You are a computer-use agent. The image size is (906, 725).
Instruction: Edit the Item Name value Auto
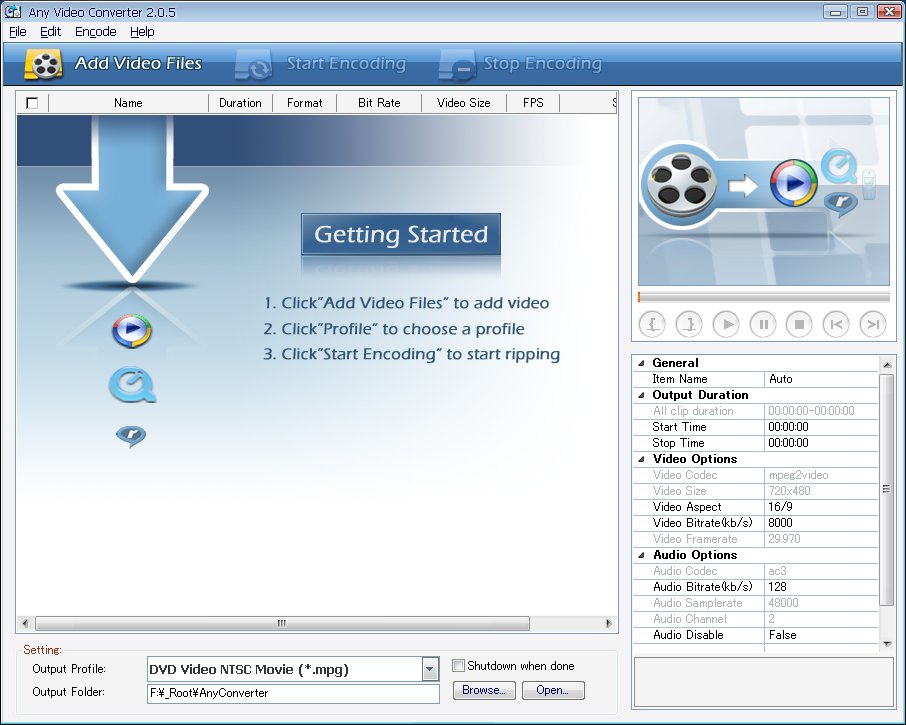[x=820, y=379]
